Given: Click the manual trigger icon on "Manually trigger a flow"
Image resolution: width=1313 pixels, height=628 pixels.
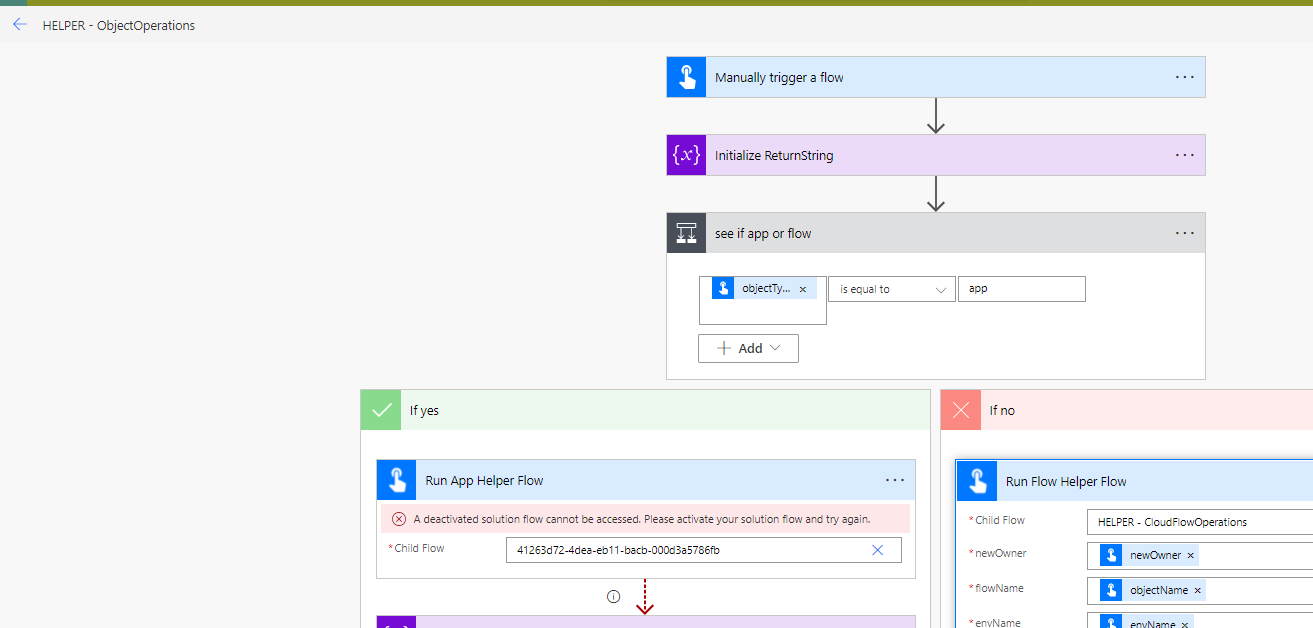Looking at the screenshot, I should [686, 77].
